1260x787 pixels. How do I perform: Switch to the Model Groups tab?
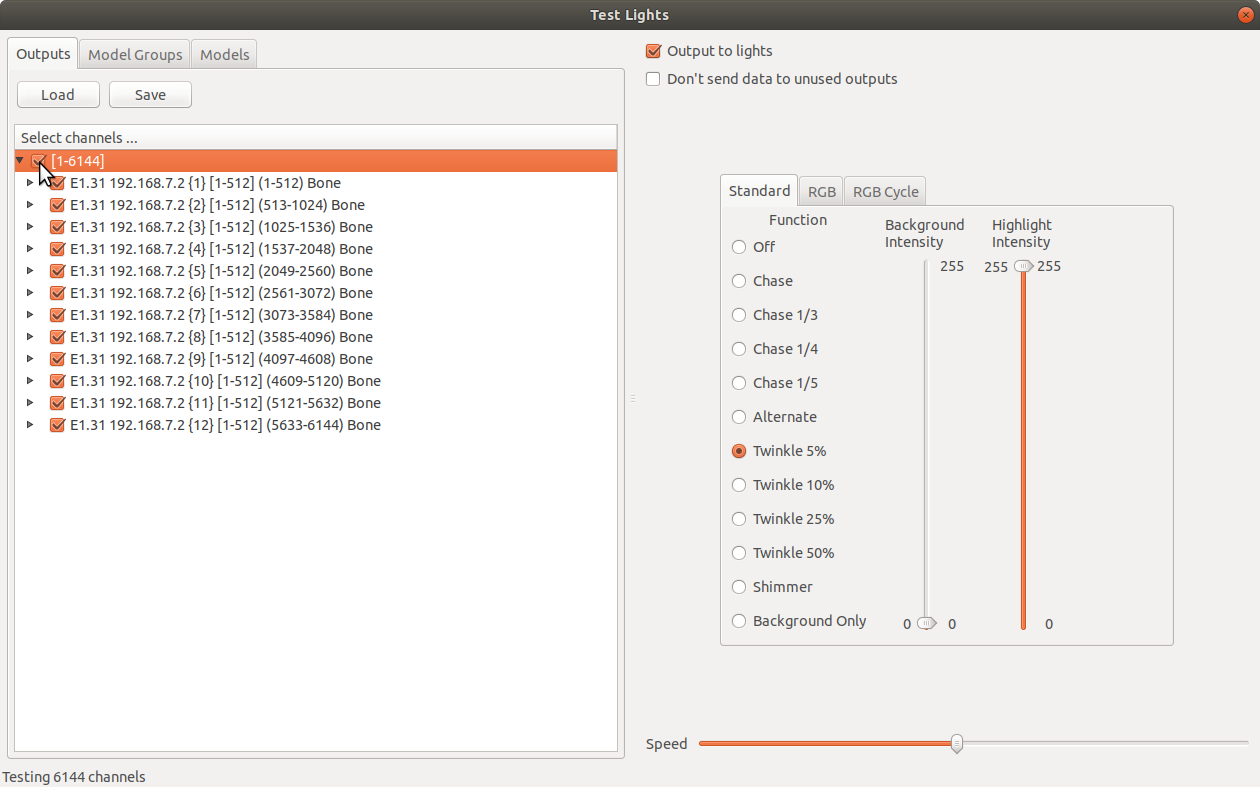(135, 54)
